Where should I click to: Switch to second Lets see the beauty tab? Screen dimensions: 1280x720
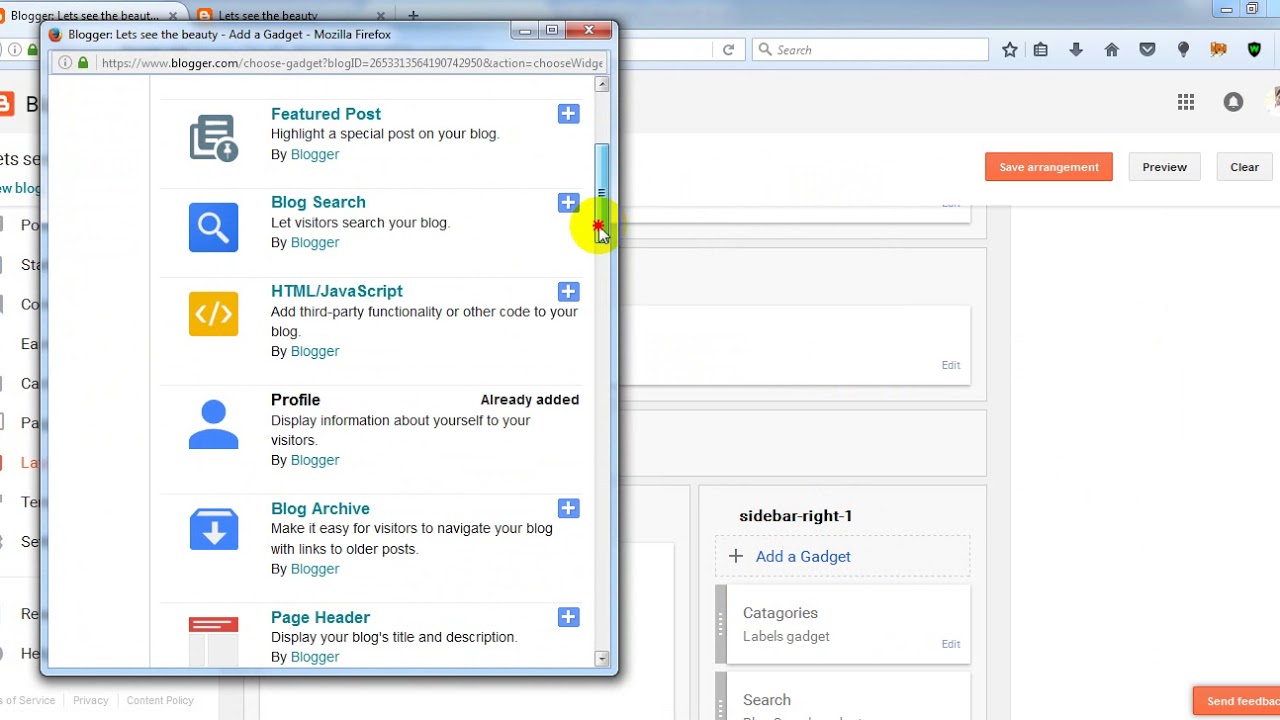288,16
